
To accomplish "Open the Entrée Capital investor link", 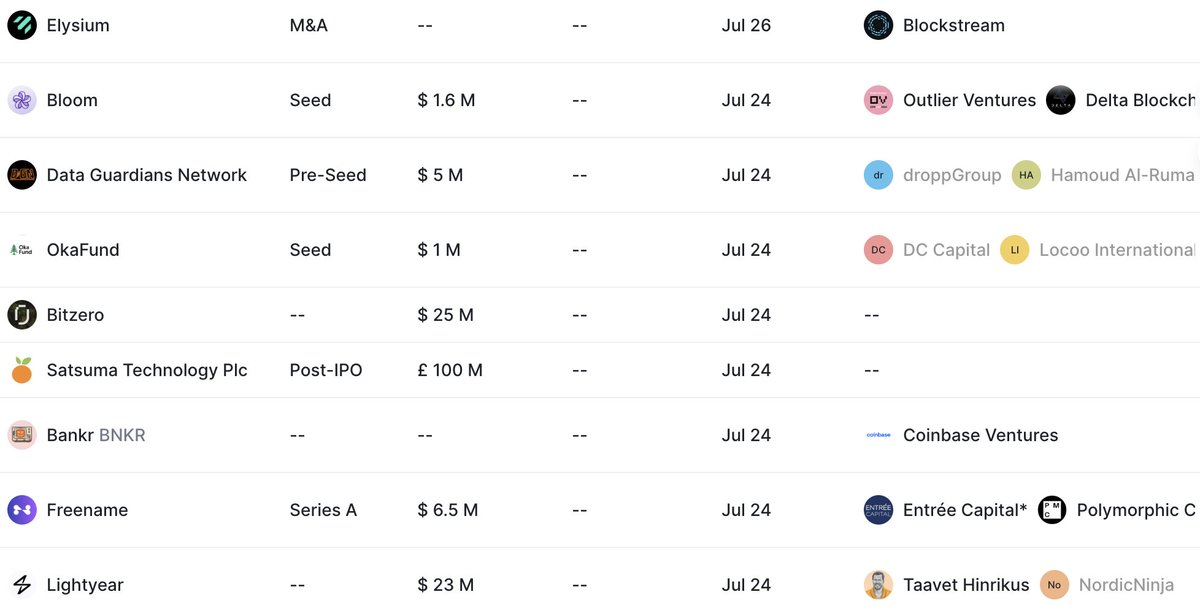I will 964,510.
